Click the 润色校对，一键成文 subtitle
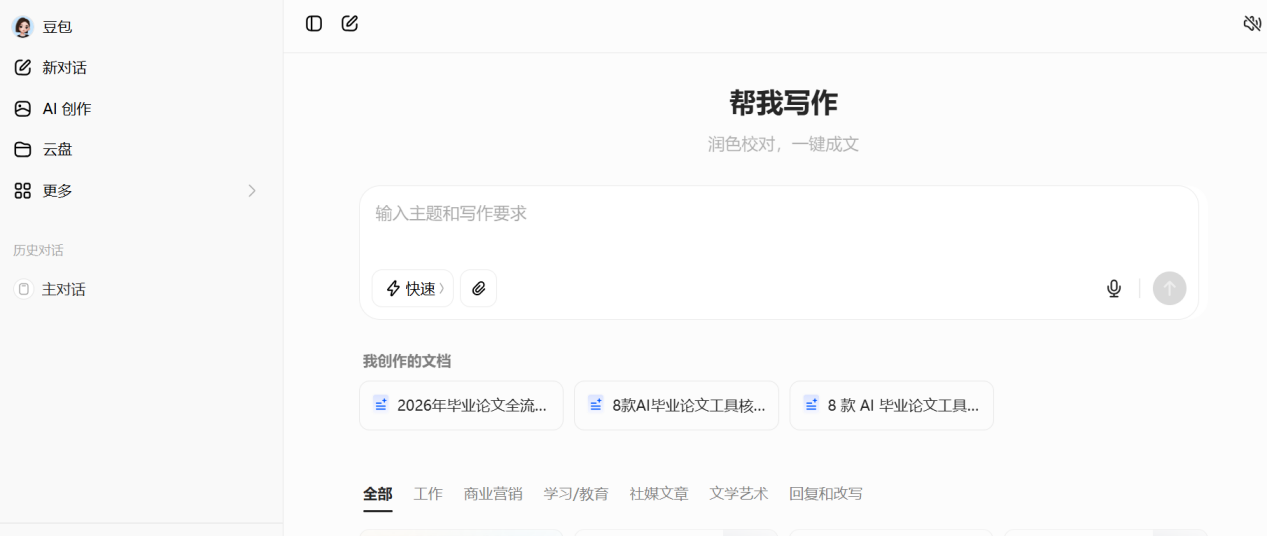1267x536 pixels. 783,144
